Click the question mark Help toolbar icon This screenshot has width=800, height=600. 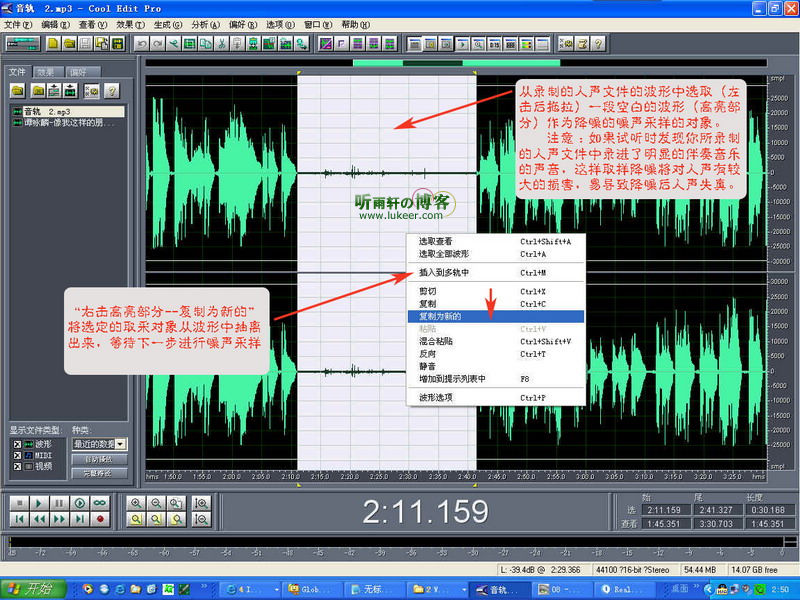pos(598,44)
